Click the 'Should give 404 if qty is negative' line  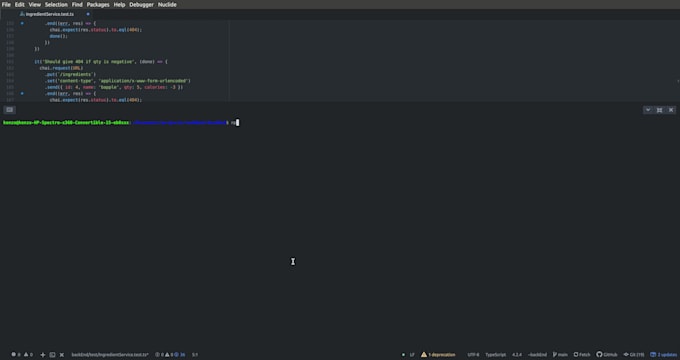[x=101, y=62]
